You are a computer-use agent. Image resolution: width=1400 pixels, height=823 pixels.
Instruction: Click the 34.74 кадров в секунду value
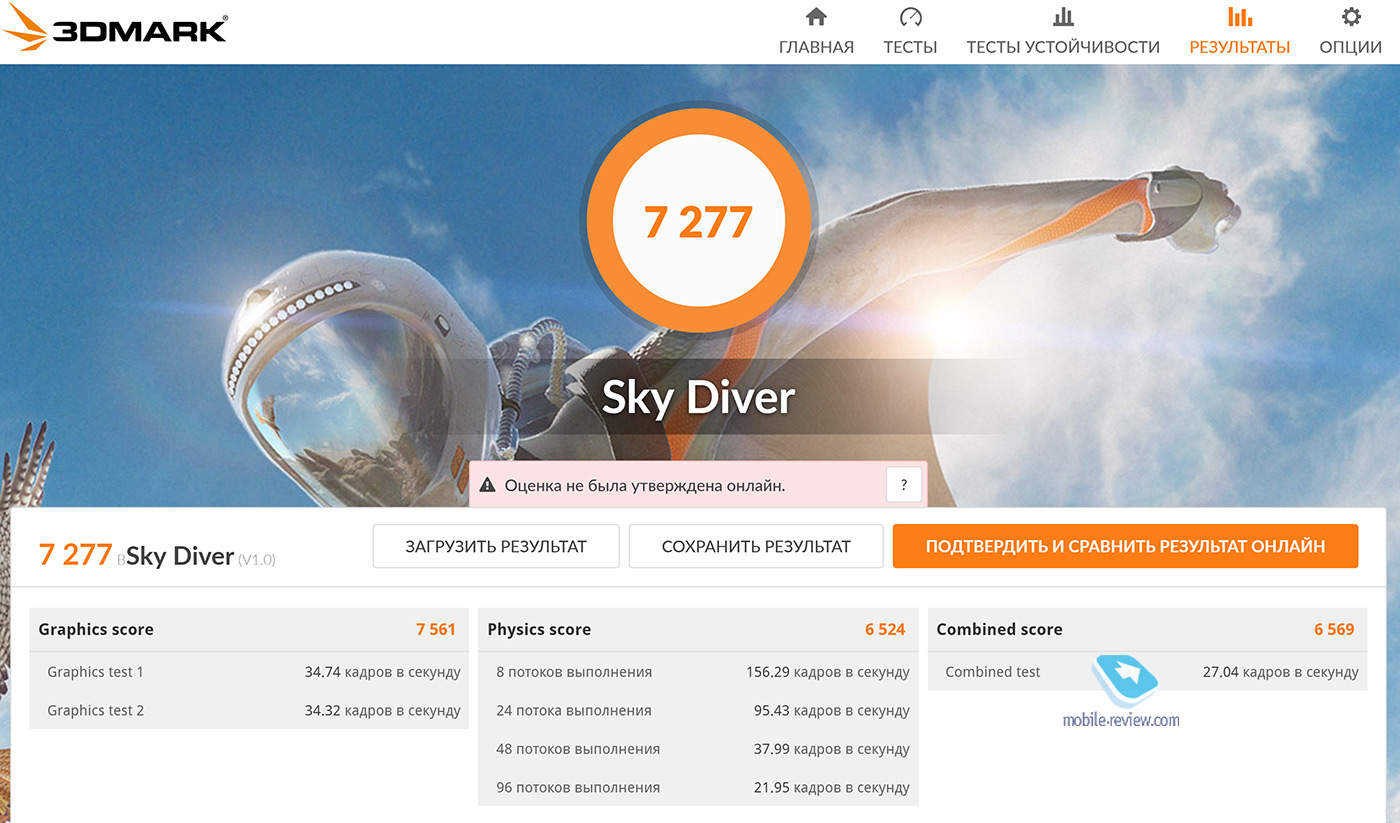point(383,672)
